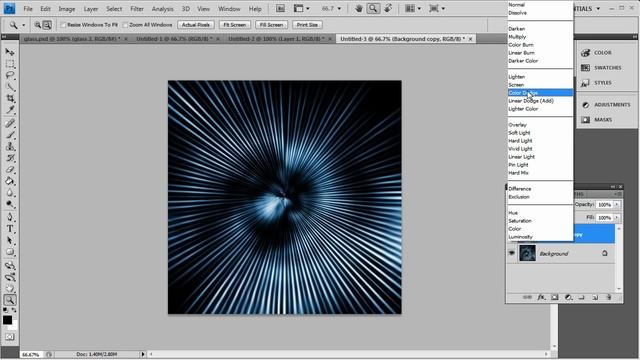Switch to the Untitled-2 document tab

279,39
